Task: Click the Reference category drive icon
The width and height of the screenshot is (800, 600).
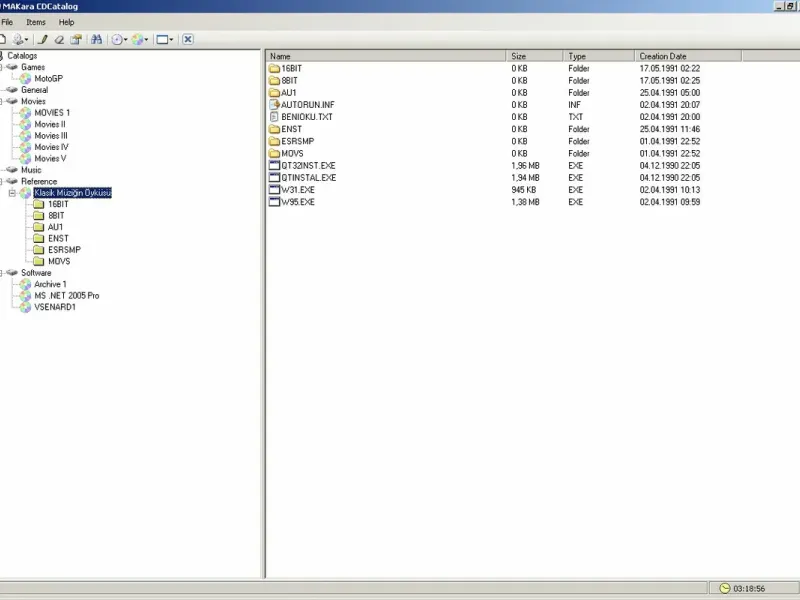Action: point(12,181)
